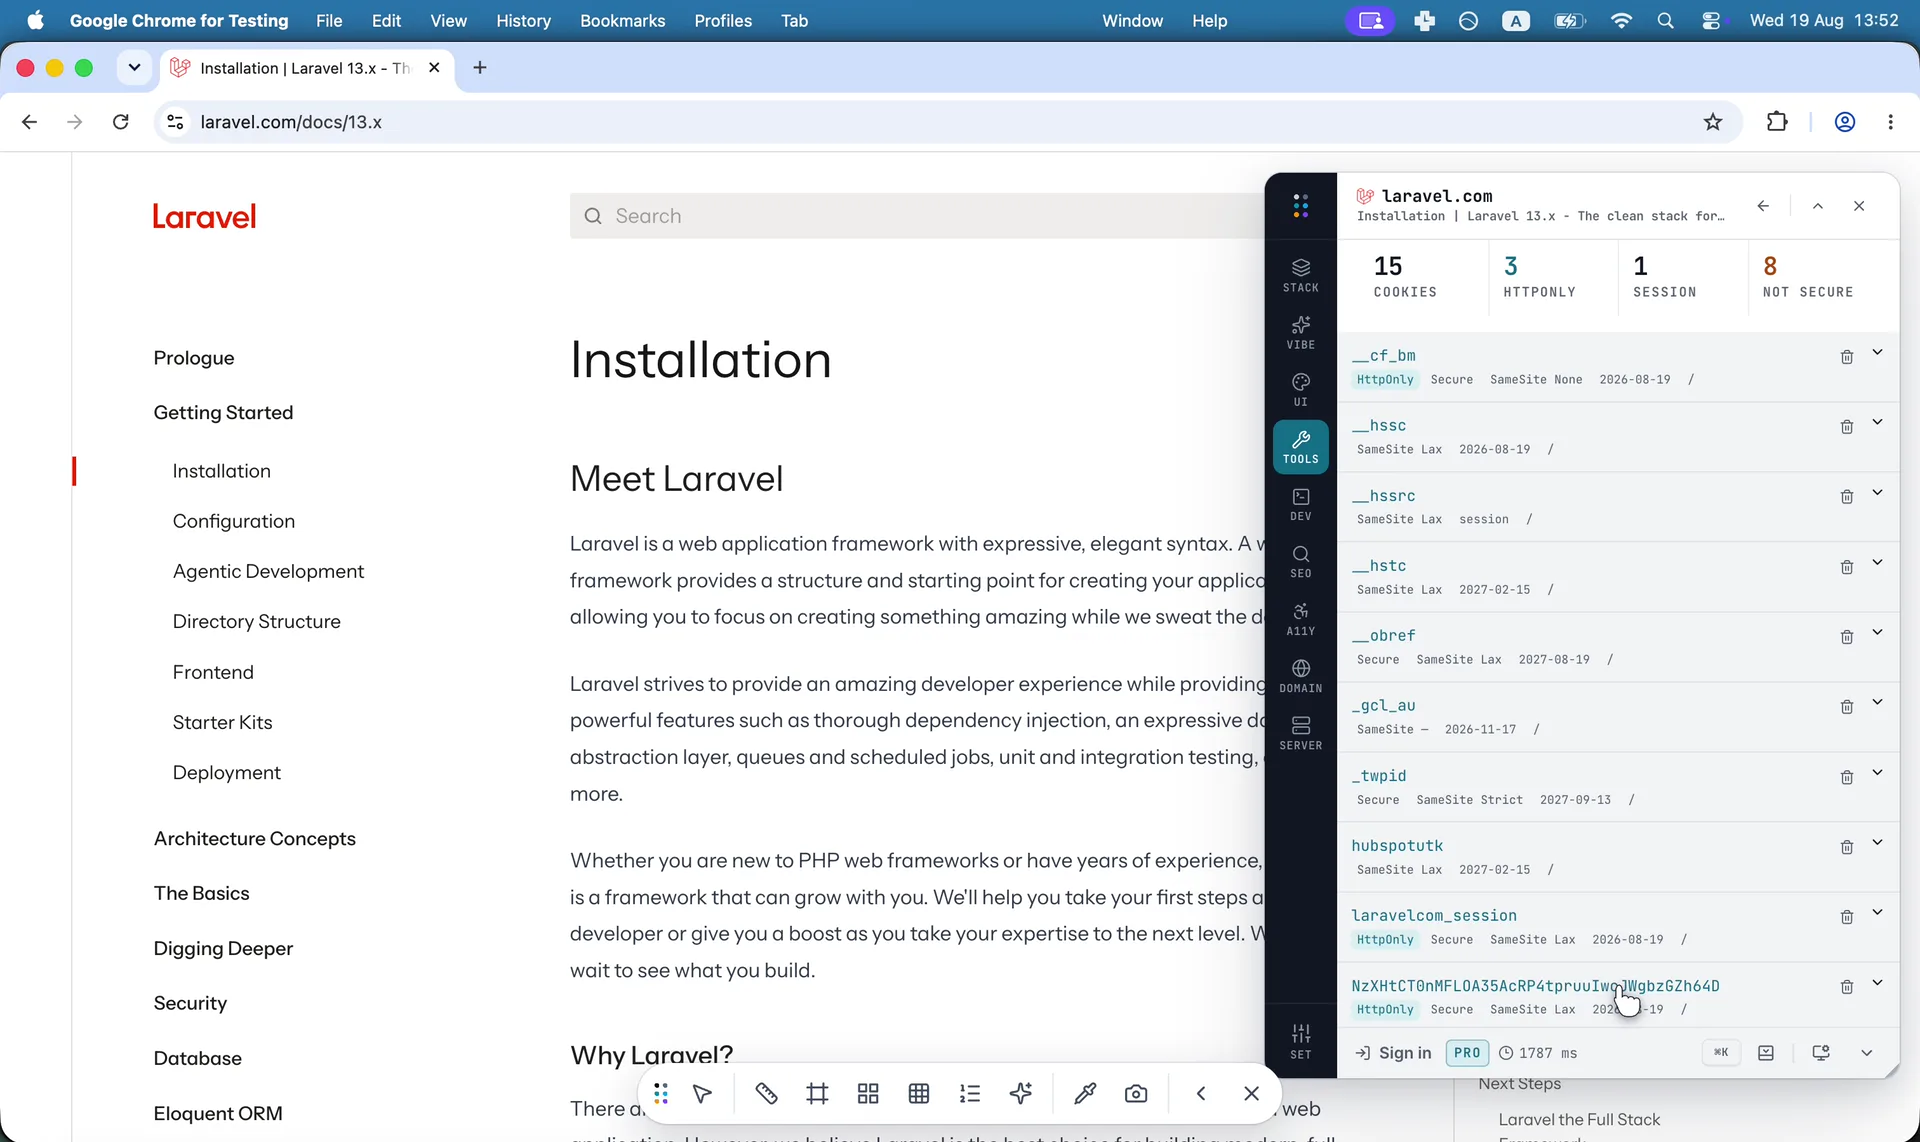Click the Laravel docs Search field
This screenshot has width=1920, height=1142.
[917, 216]
